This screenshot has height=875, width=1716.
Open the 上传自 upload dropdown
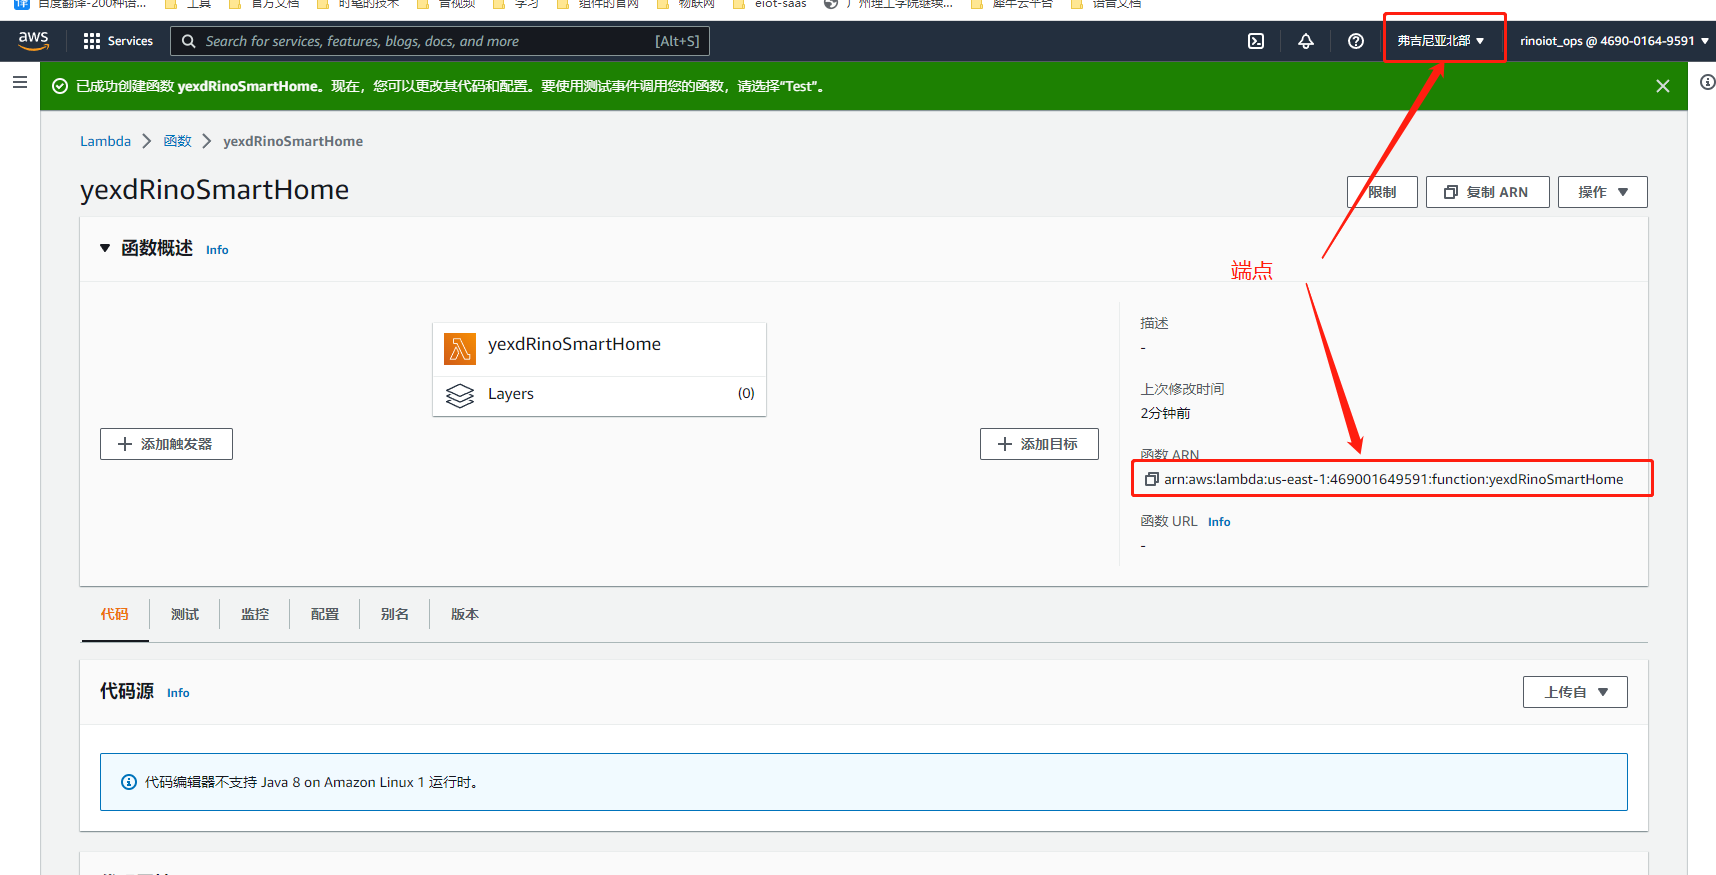1575,692
